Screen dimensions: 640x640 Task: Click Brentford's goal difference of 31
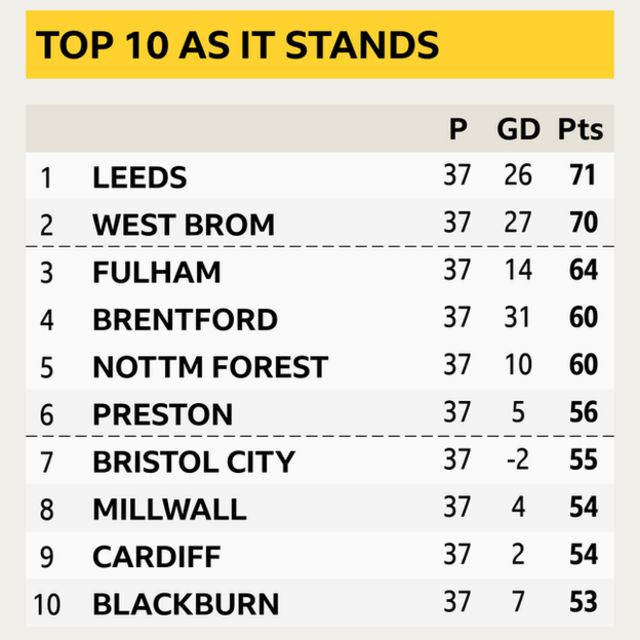tap(518, 319)
